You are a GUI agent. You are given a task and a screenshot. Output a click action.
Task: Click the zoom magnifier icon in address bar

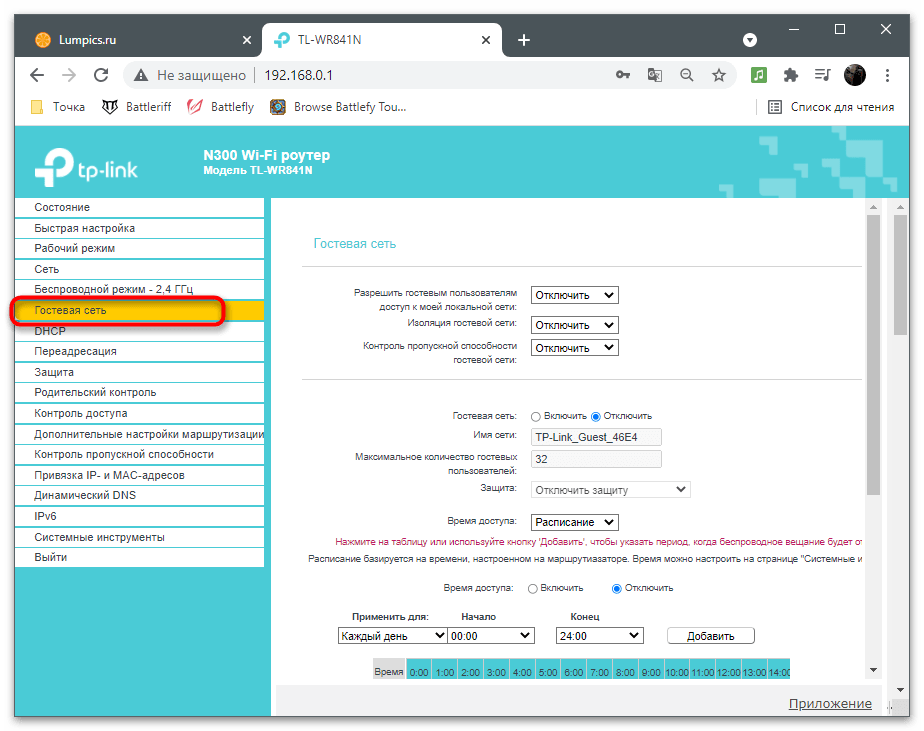click(x=686, y=75)
